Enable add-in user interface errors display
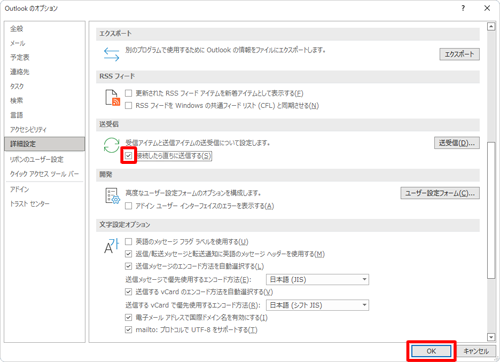This screenshot has height=362, width=500. click(x=128, y=206)
